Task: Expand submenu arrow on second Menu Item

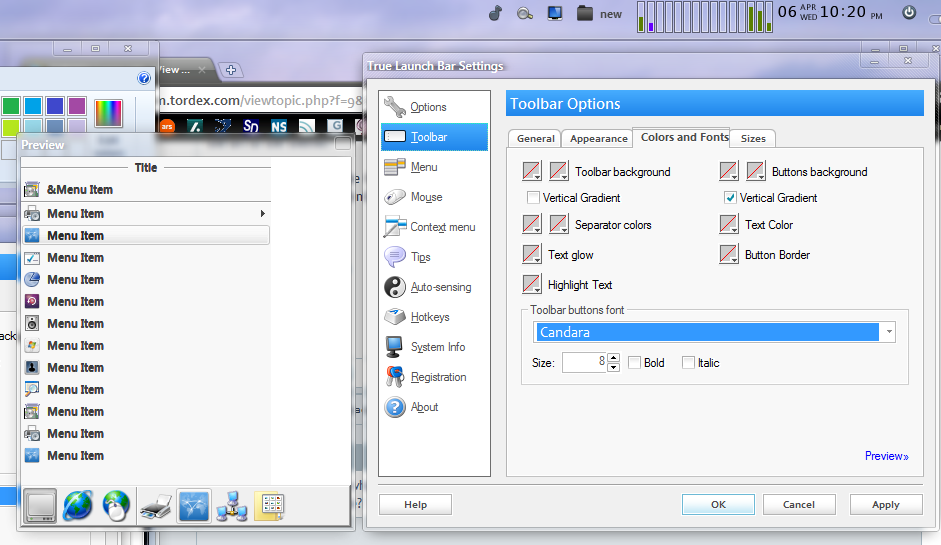Action: (263, 213)
